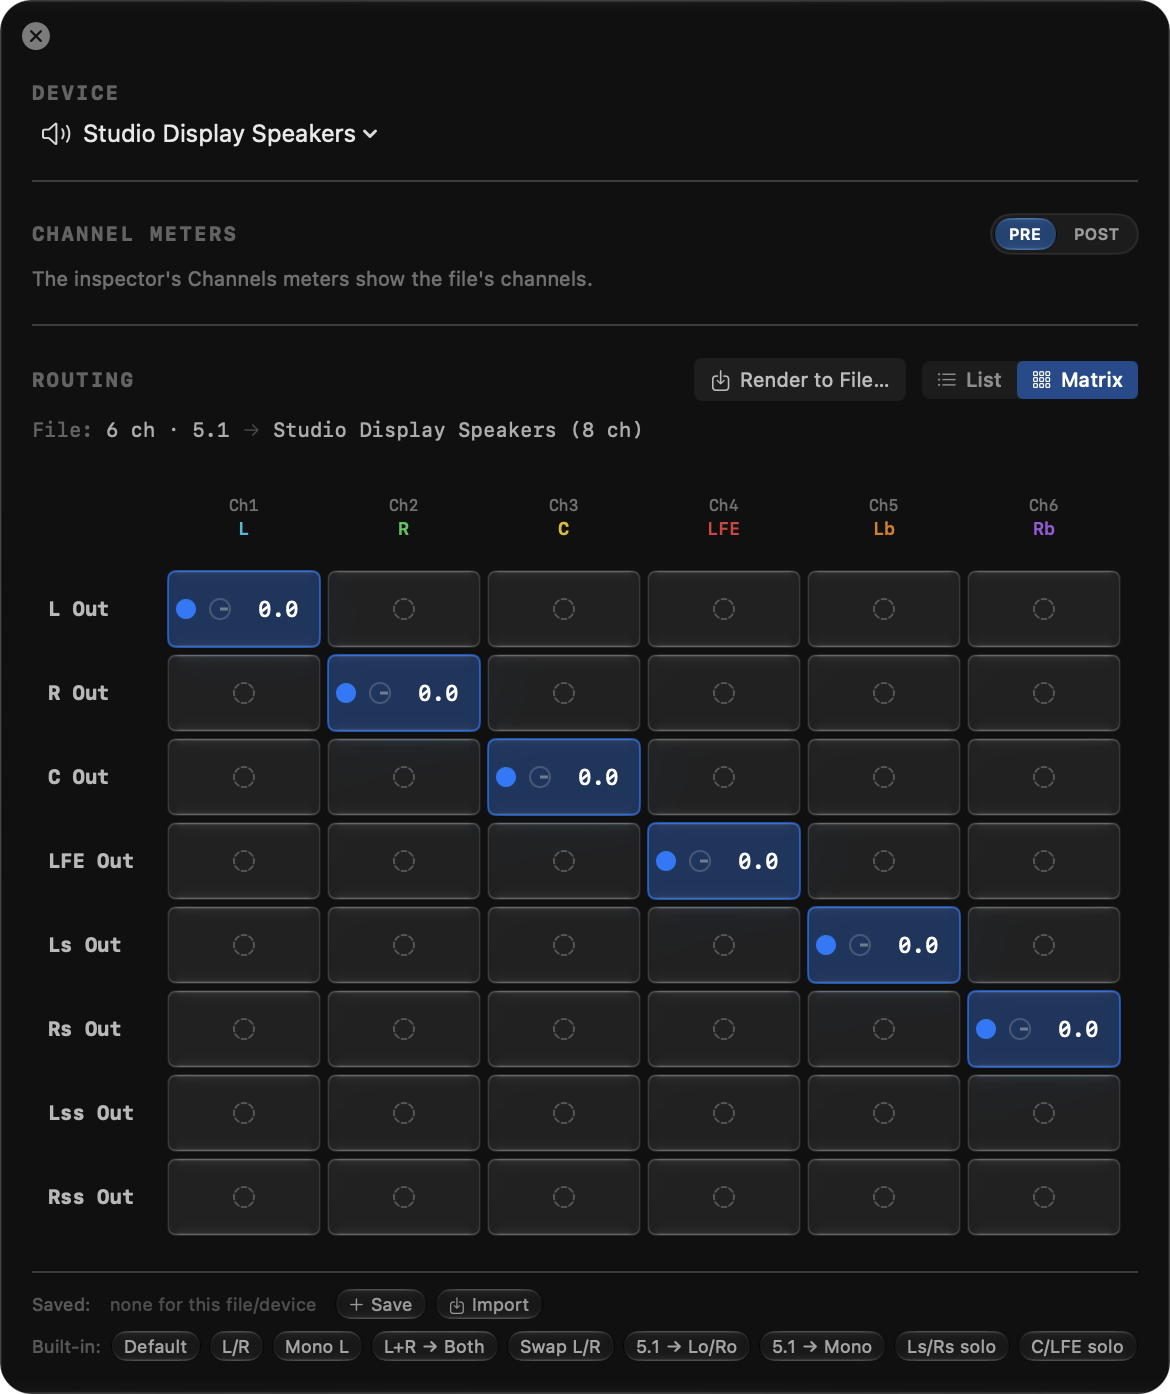Screen dimensions: 1170x1394
Task: Click the Lss Out row label
Action: [91, 1113]
